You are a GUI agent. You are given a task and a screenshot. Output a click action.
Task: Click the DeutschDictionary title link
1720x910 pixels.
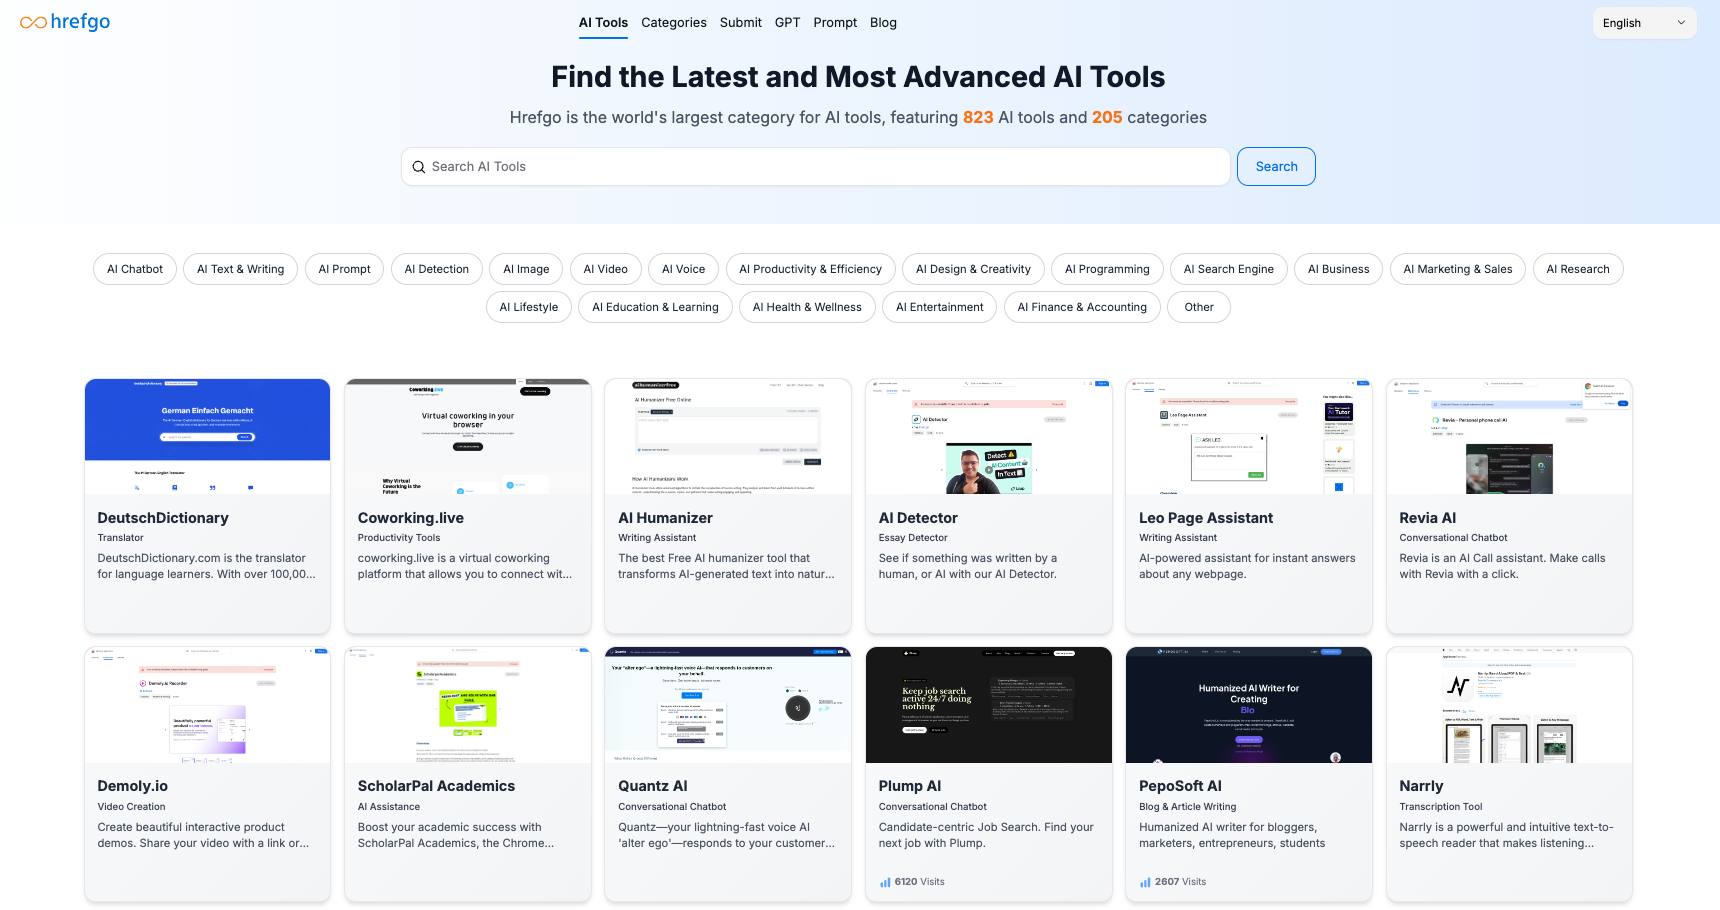[163, 518]
